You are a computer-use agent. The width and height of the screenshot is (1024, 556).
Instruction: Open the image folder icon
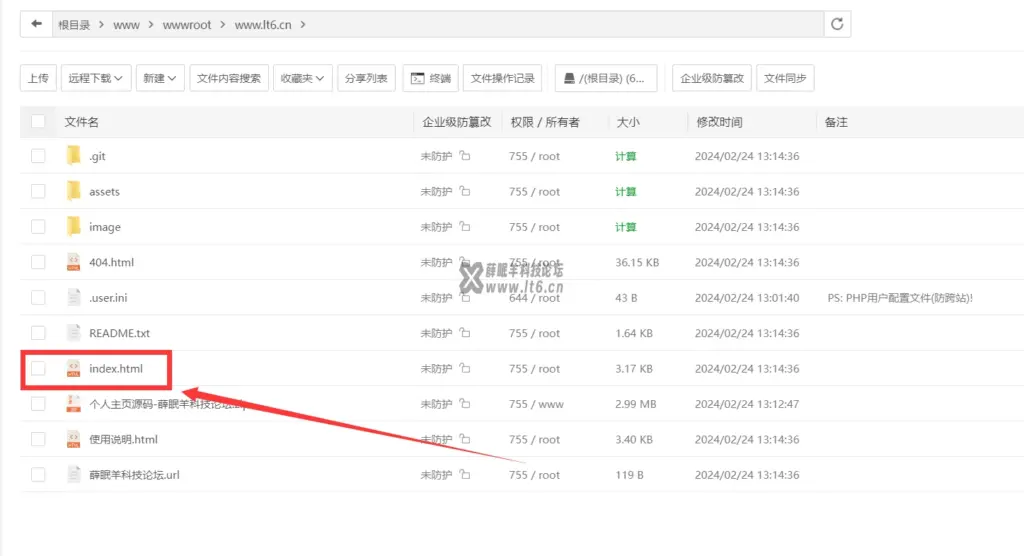click(73, 226)
